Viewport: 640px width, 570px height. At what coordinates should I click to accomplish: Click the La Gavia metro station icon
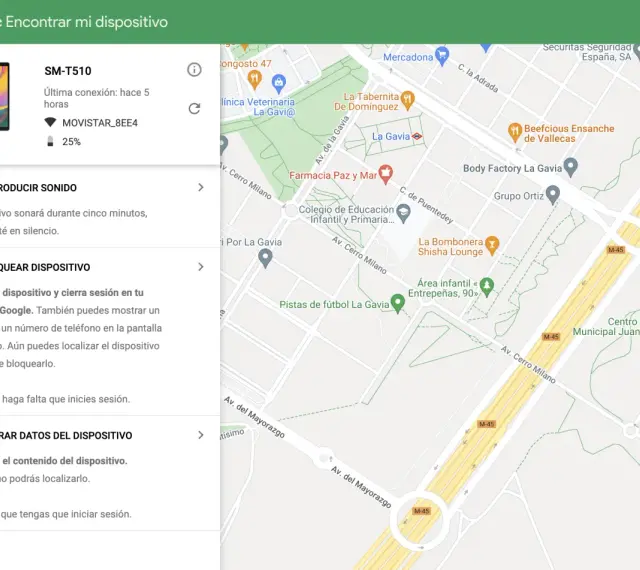(x=417, y=136)
